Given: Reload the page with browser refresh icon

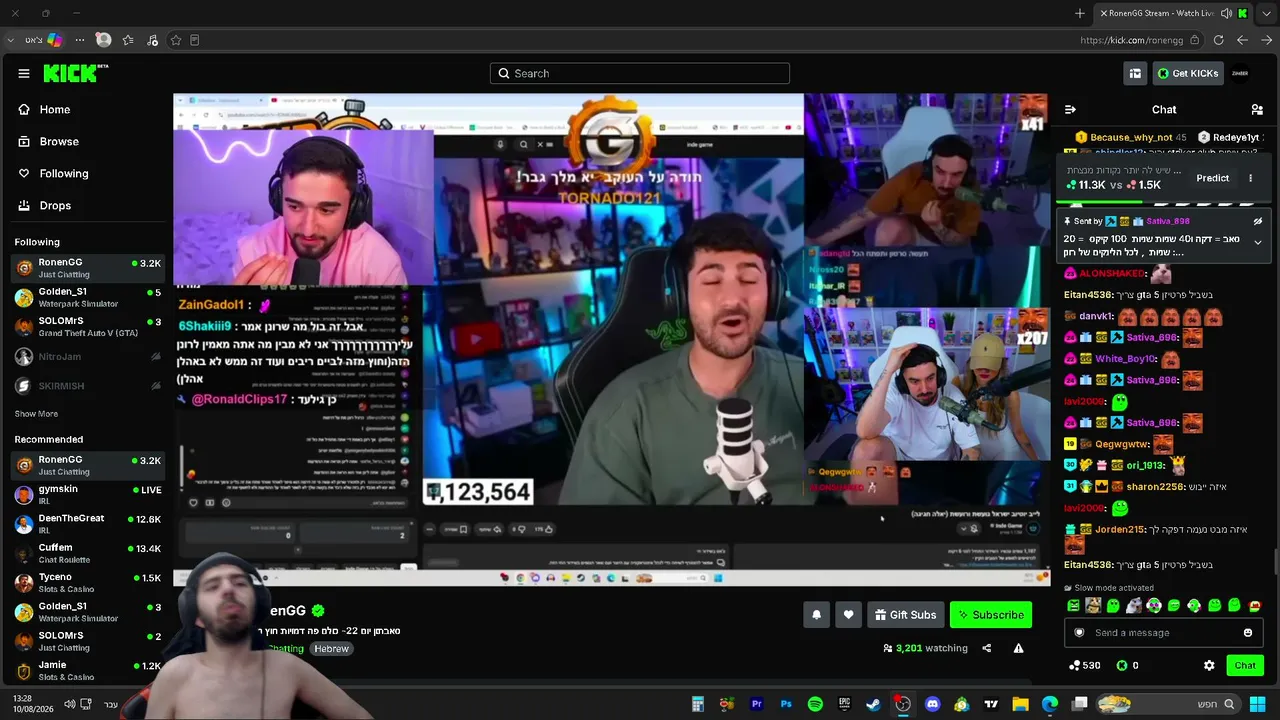Looking at the screenshot, I should [1218, 40].
